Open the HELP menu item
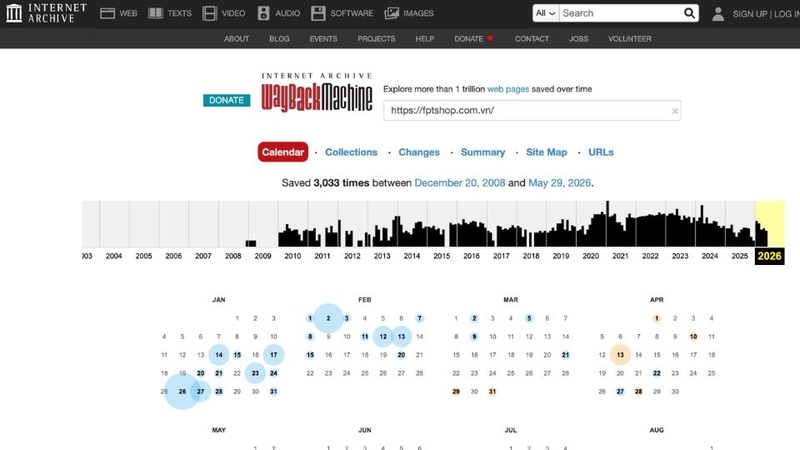The image size is (800, 450). pos(424,39)
